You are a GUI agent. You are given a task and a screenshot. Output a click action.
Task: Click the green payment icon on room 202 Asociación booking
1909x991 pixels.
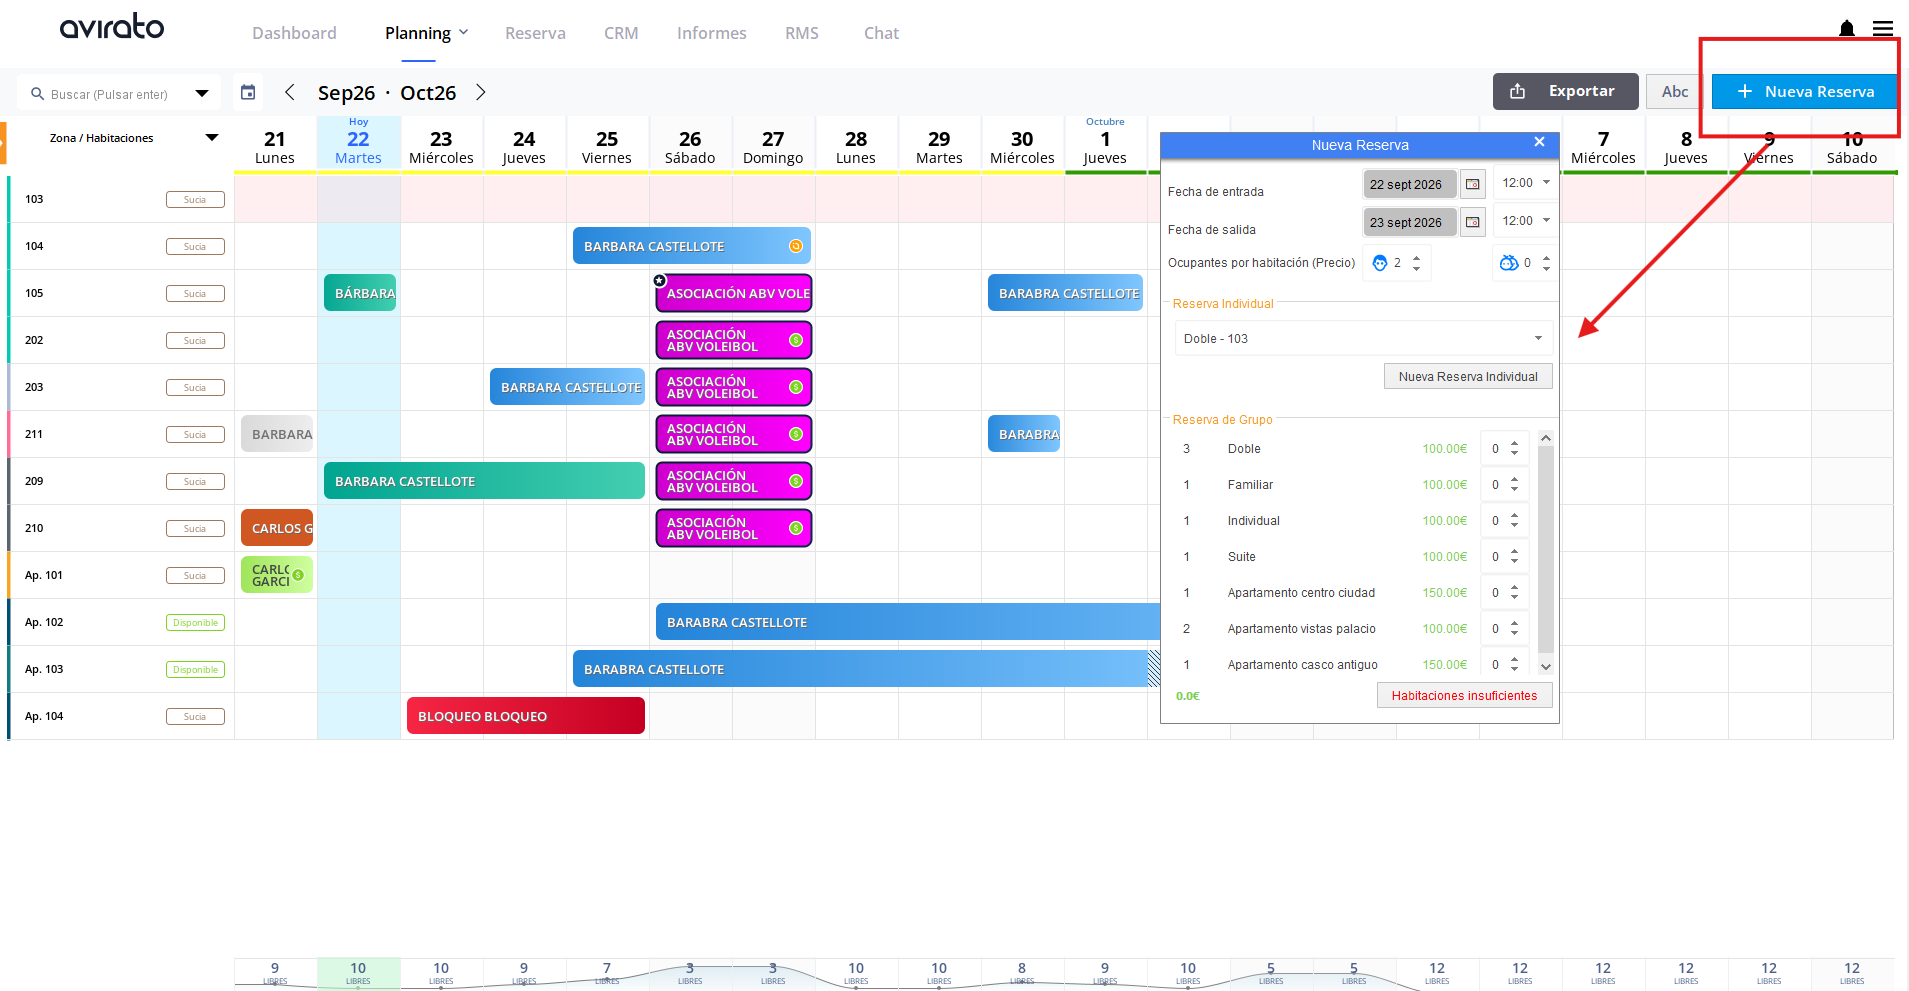796,340
